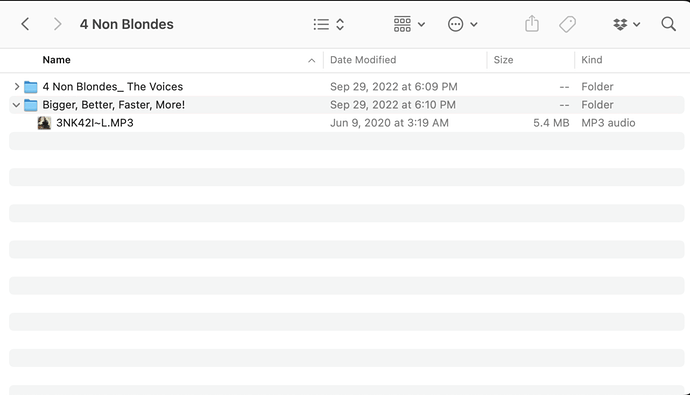Sort by the Kind column
This screenshot has height=395, width=690.
pyautogui.click(x=592, y=60)
